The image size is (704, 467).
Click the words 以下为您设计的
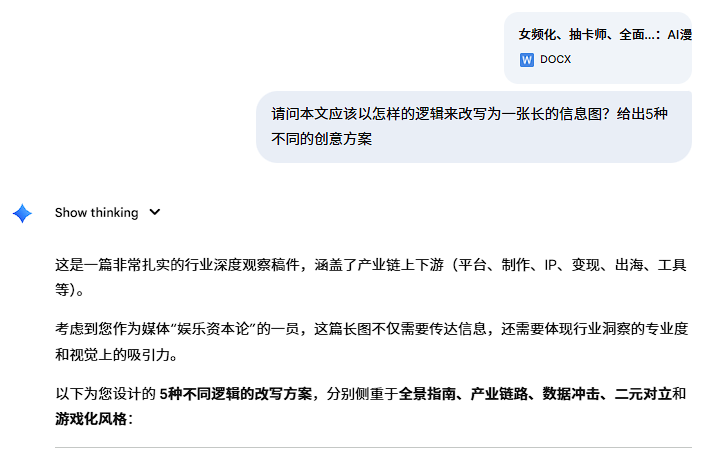click(105, 393)
